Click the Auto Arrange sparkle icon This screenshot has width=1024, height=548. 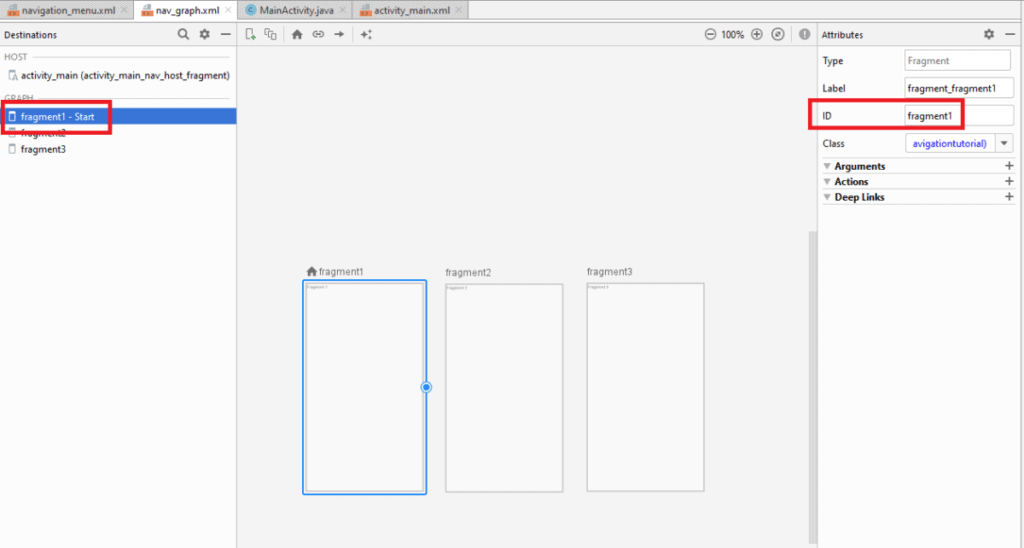(x=366, y=34)
